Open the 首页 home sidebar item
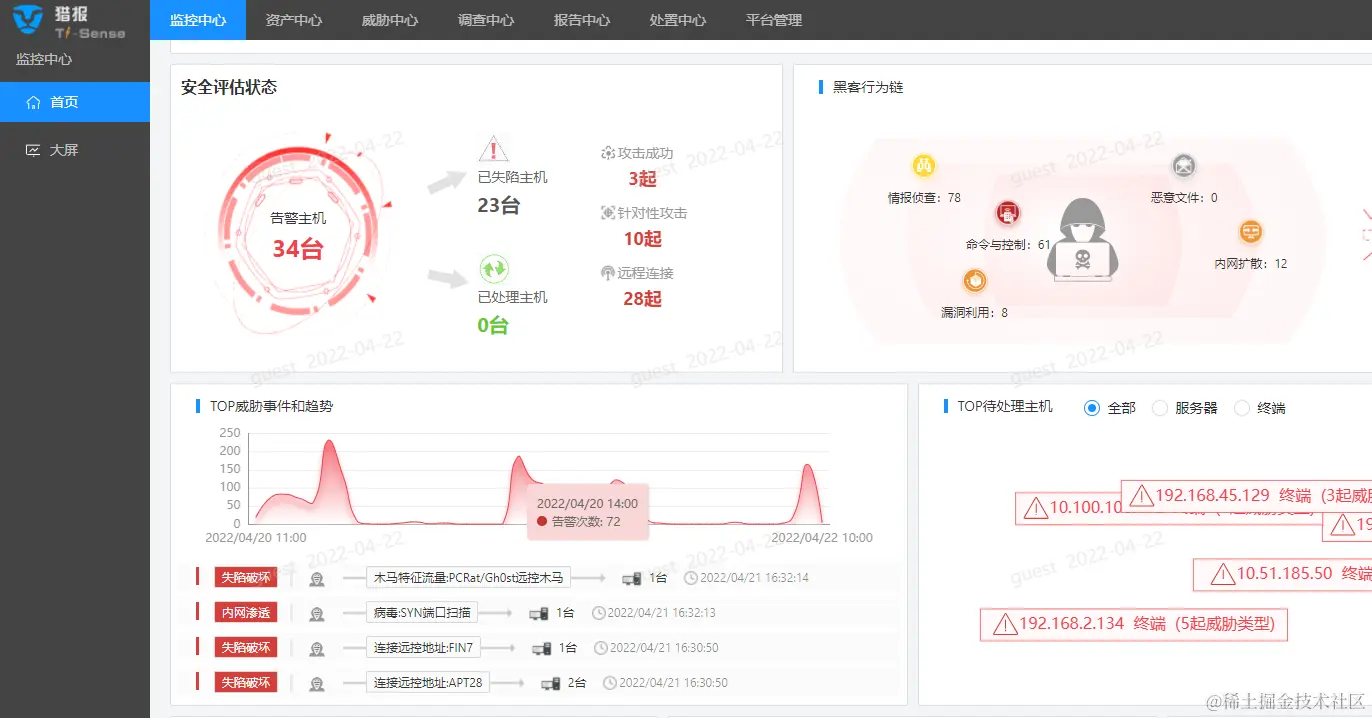The width and height of the screenshot is (1372, 718). [75, 102]
